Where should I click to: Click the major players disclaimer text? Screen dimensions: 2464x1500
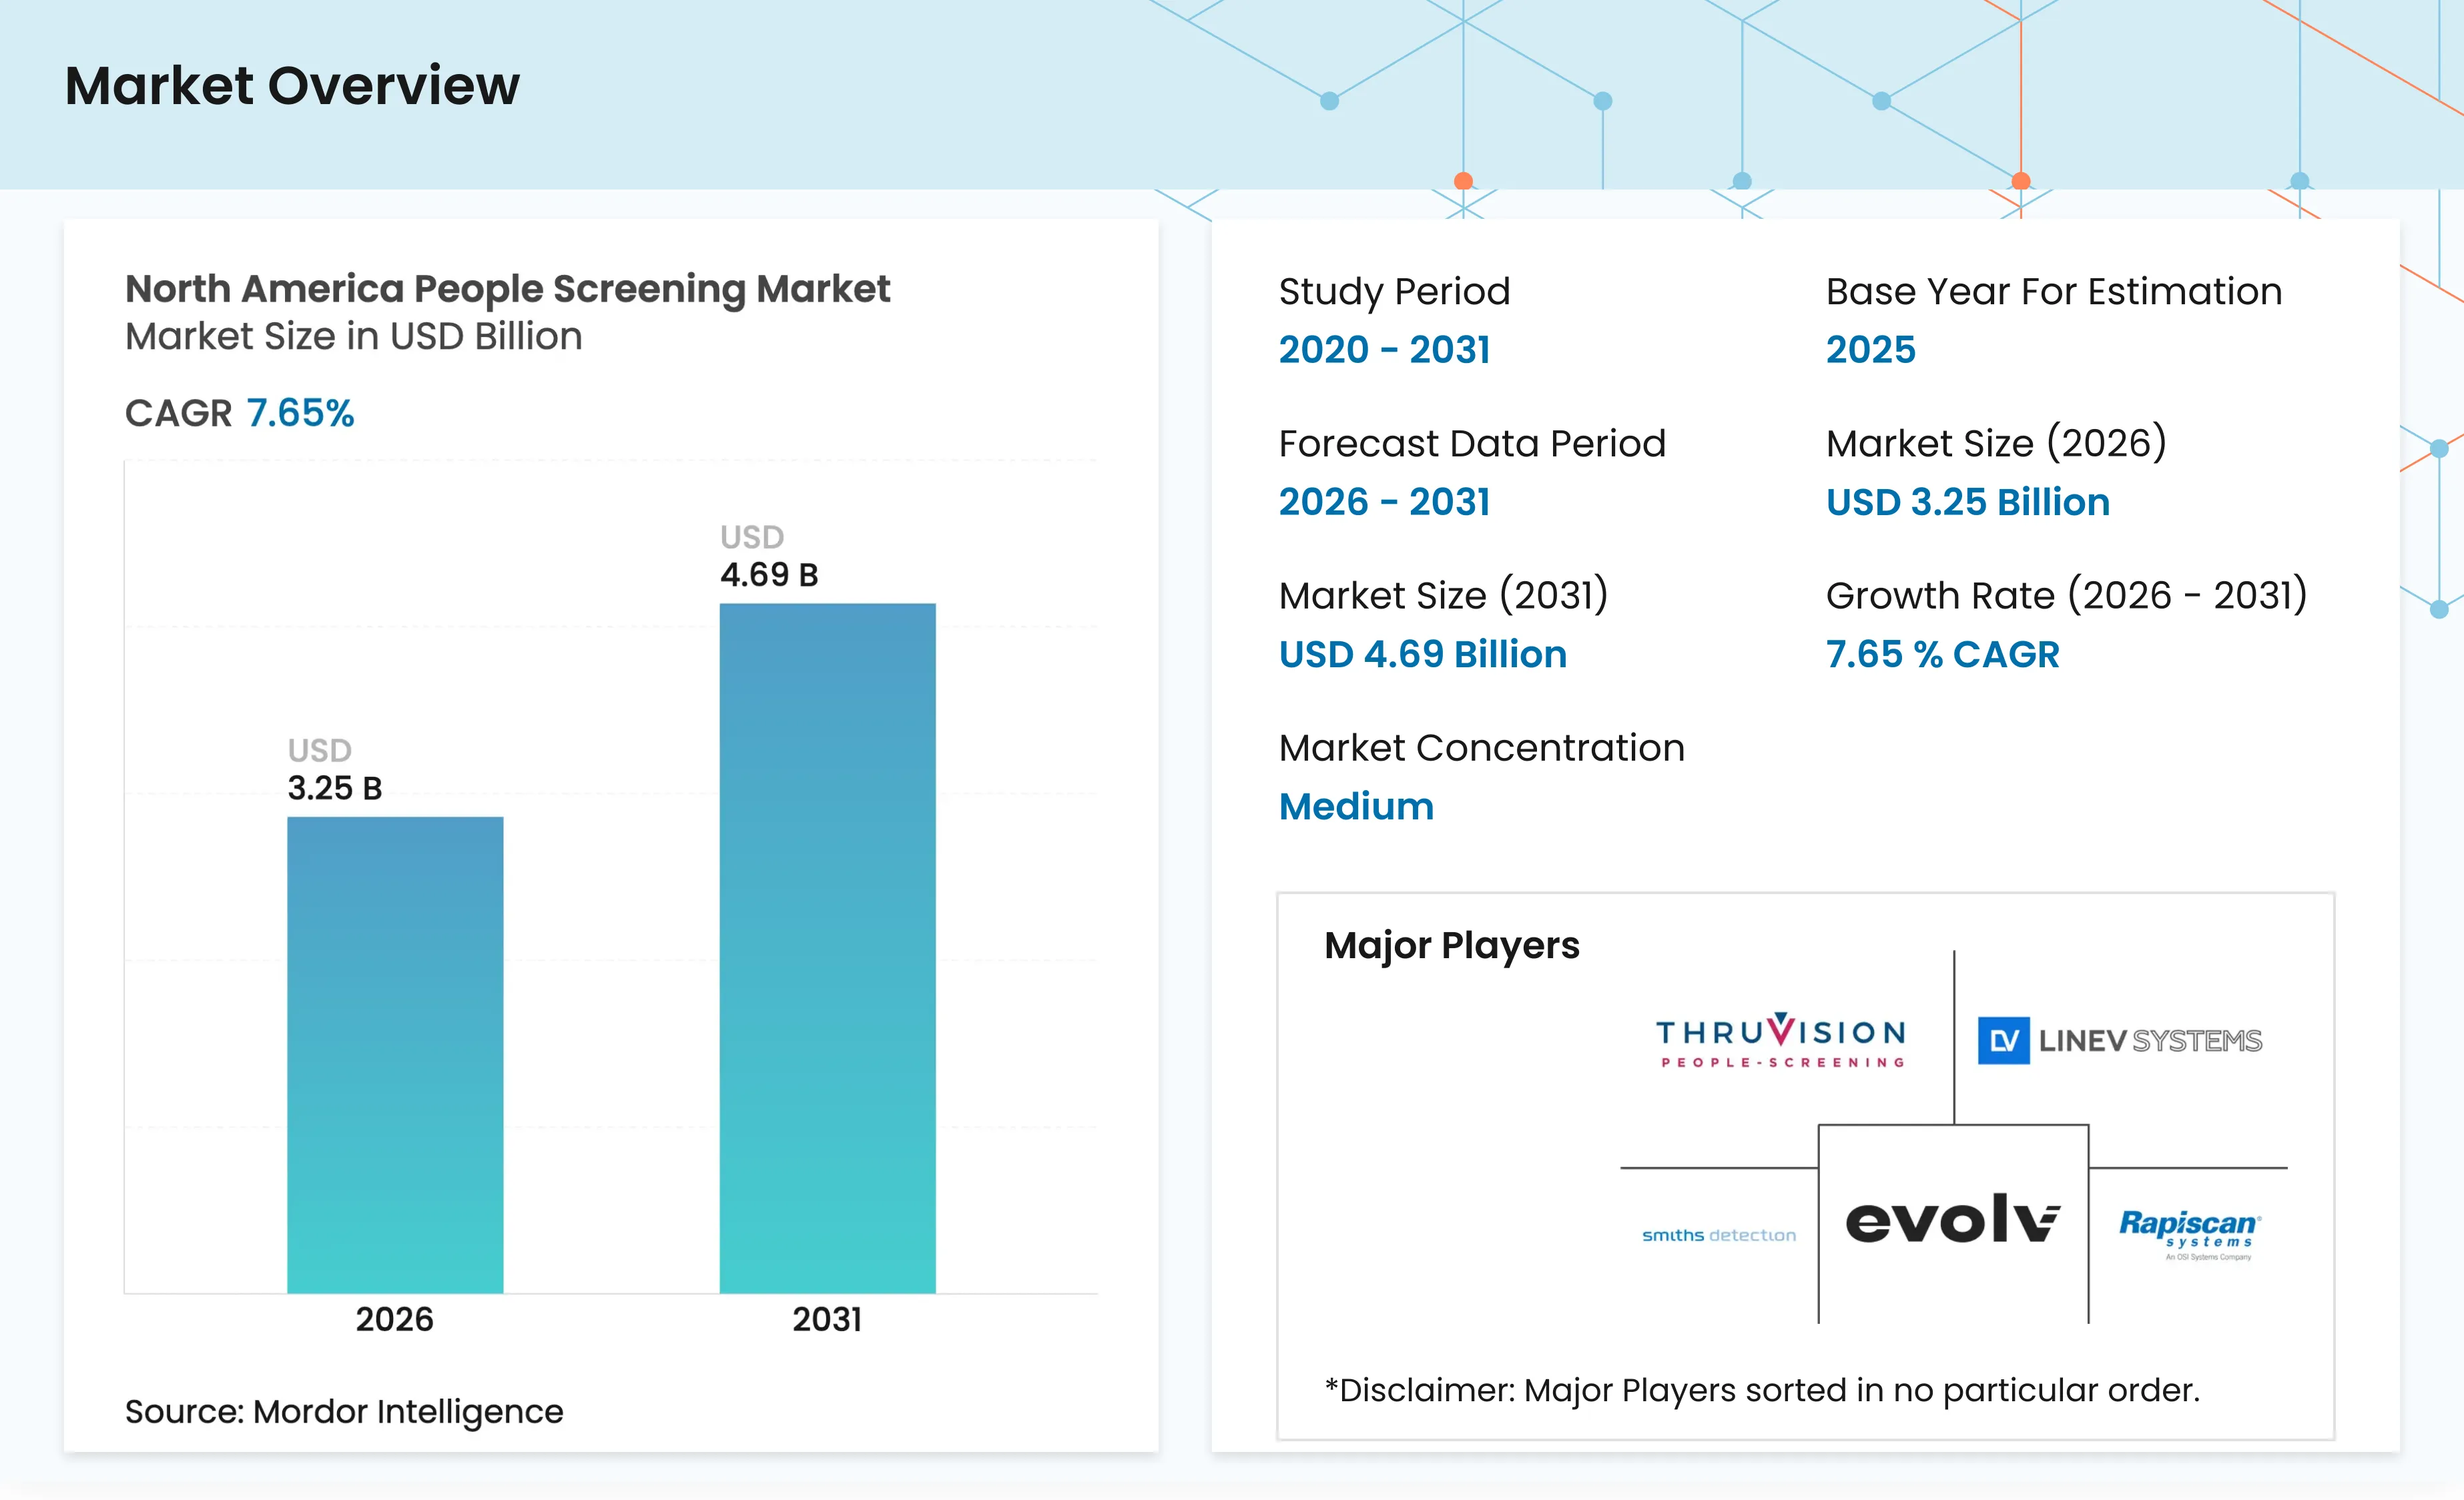[1762, 1391]
